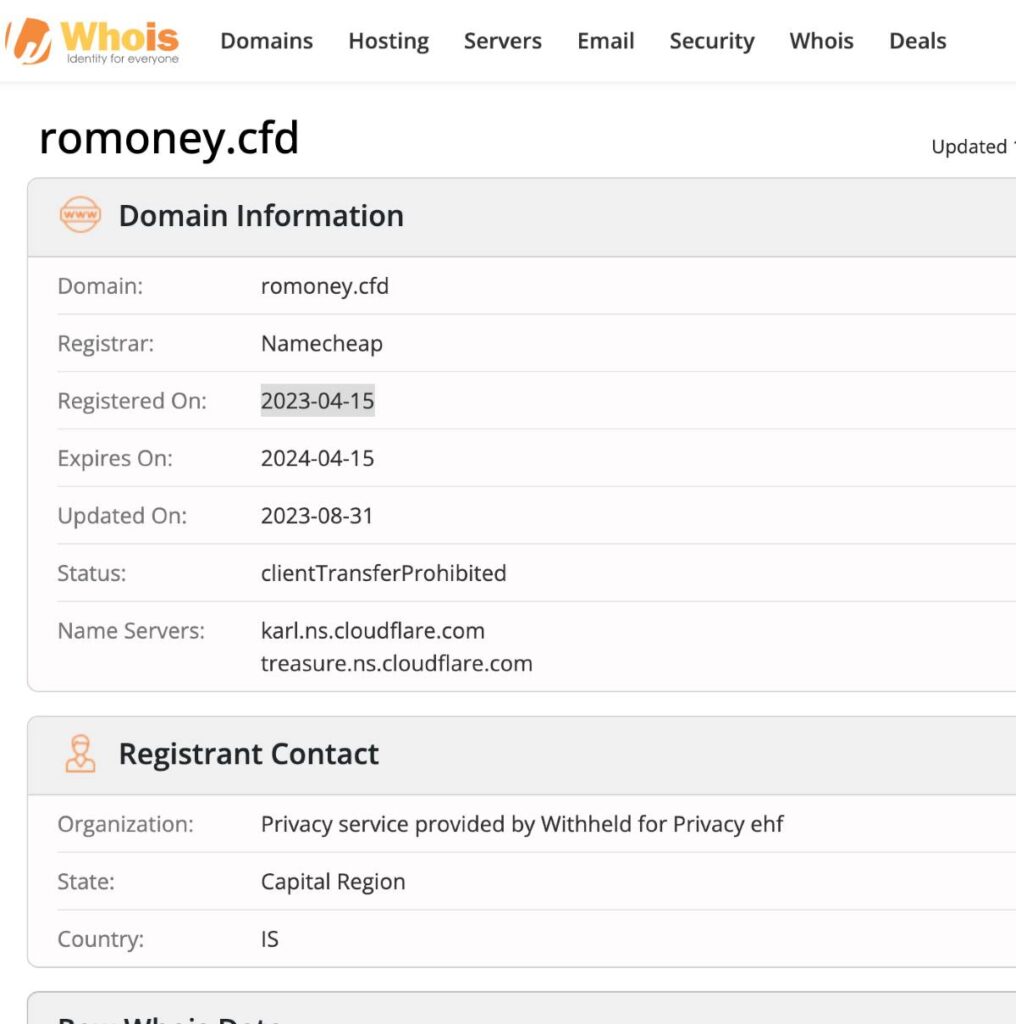Click the person icon beside Registrant Contact
This screenshot has width=1016, height=1024.
[80, 753]
